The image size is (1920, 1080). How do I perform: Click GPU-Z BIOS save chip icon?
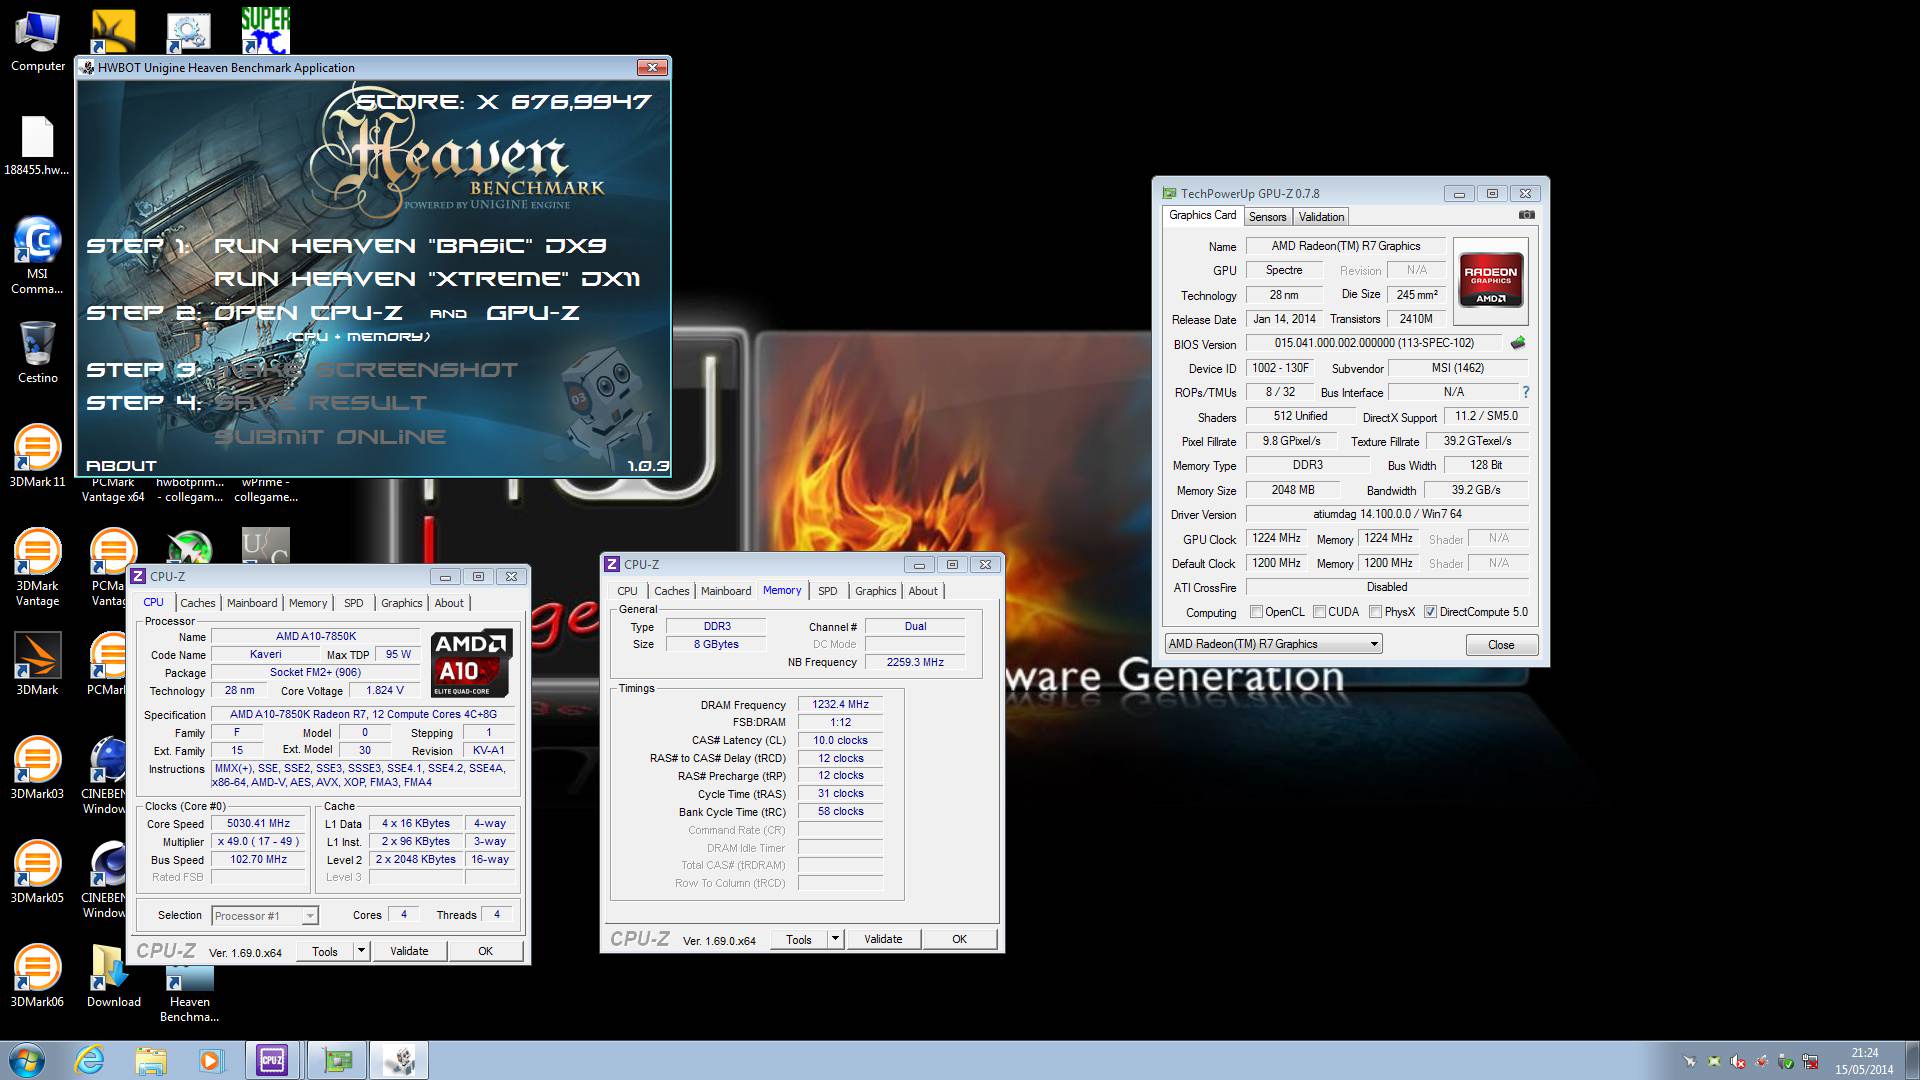point(1518,343)
